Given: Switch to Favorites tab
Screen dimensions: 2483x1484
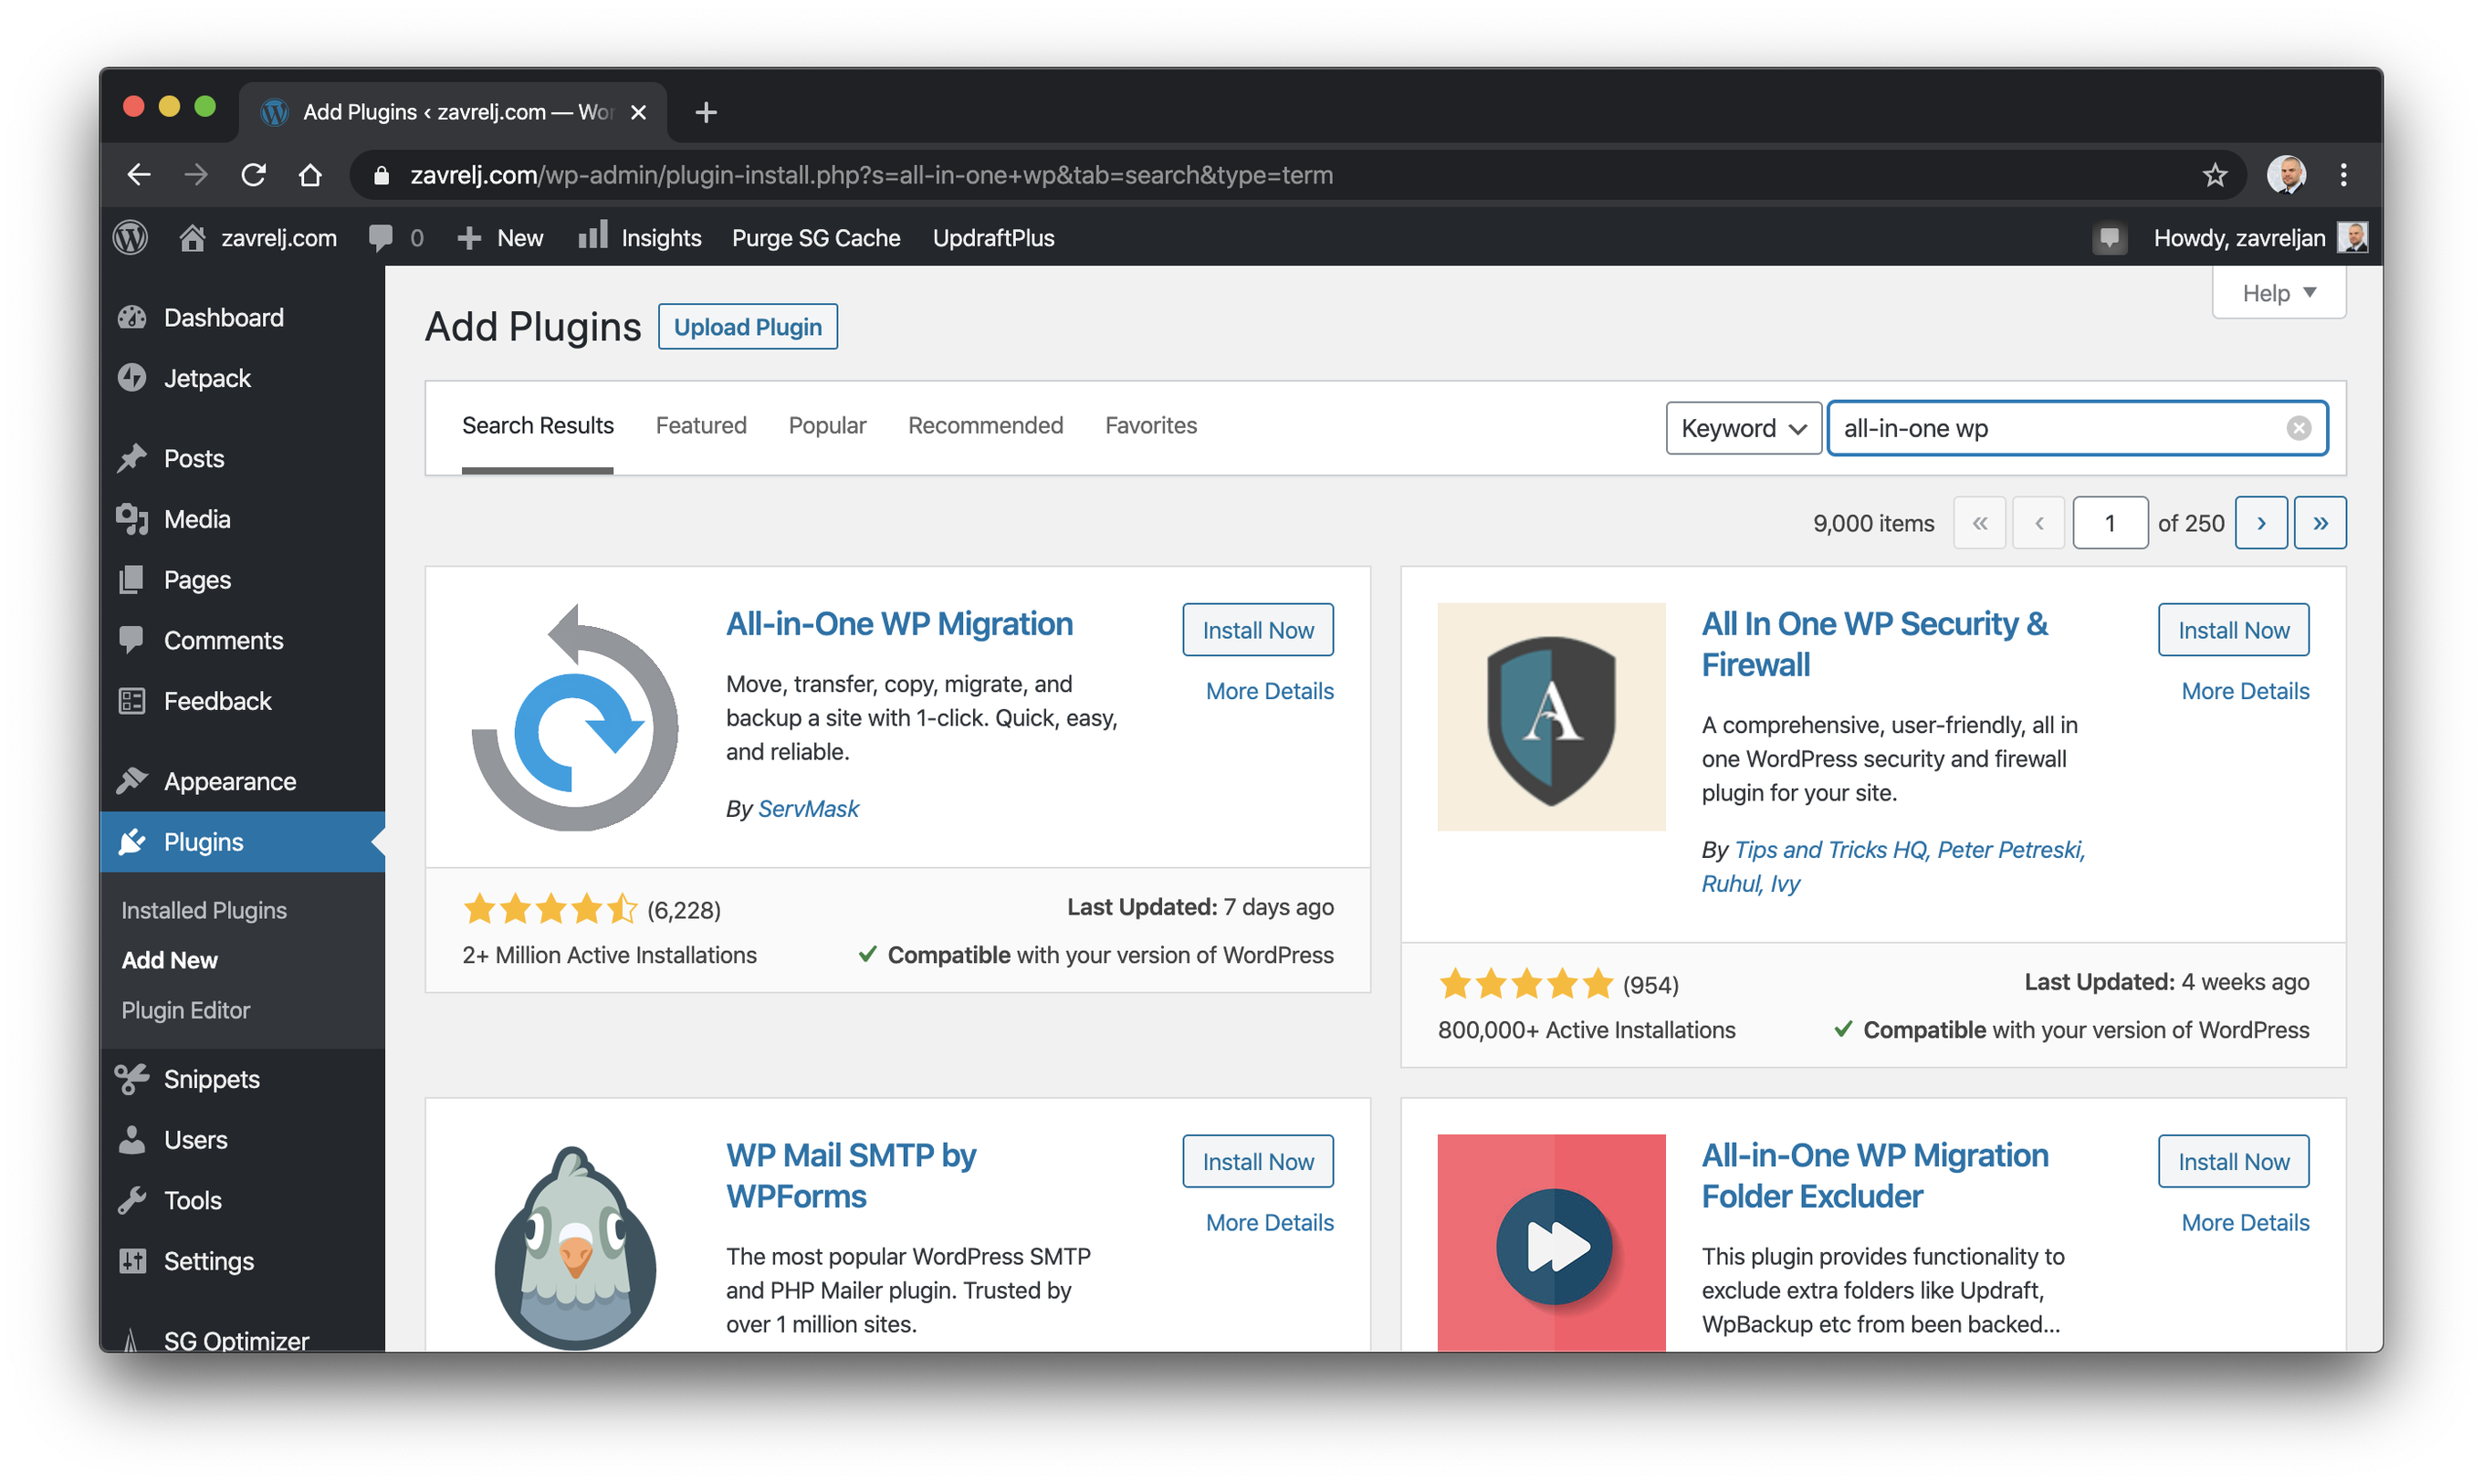Looking at the screenshot, I should pos(1151,425).
